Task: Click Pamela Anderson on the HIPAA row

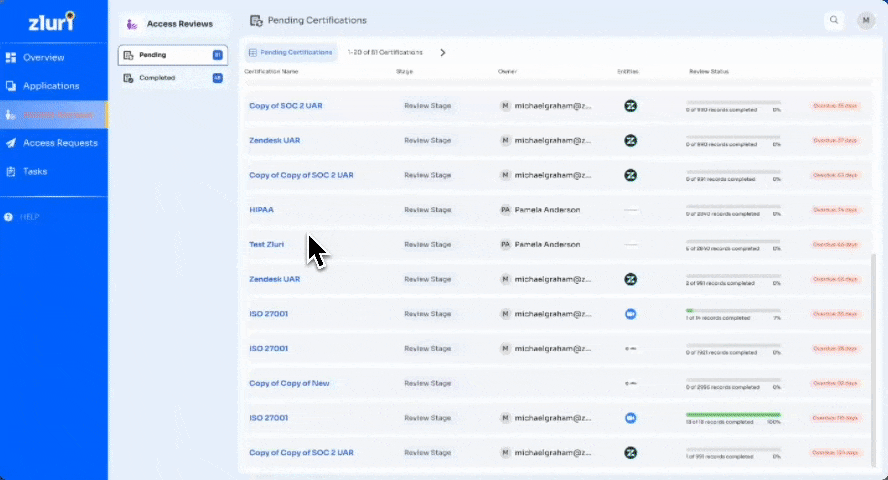Action: coord(547,210)
